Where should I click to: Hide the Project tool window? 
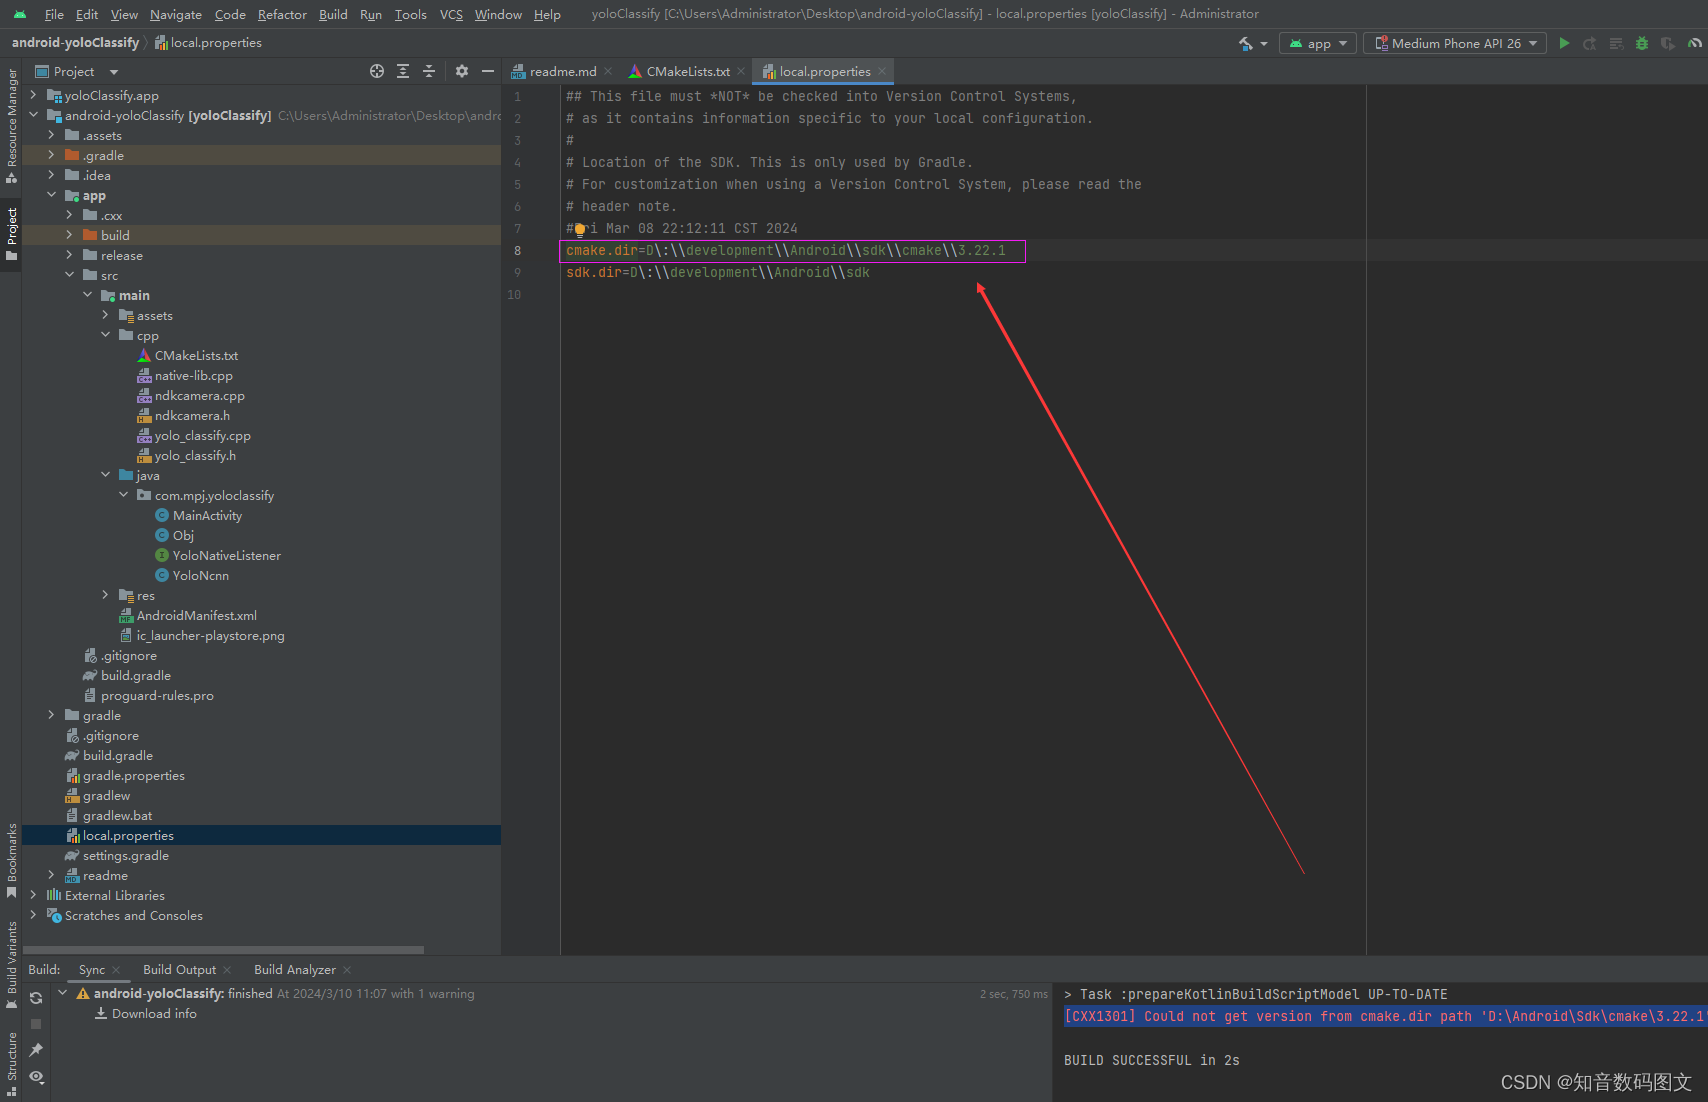488,71
